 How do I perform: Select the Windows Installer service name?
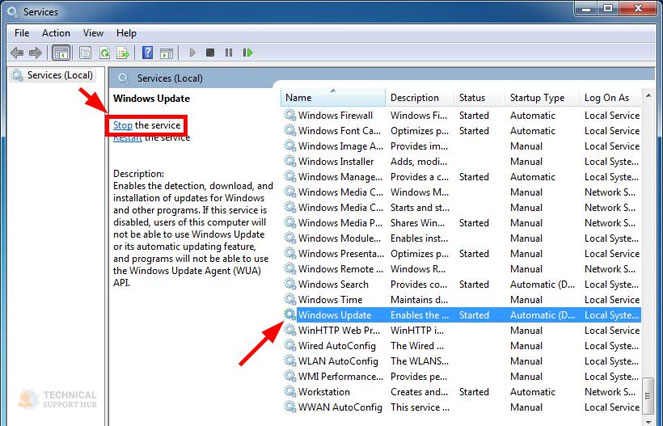pyautogui.click(x=336, y=162)
